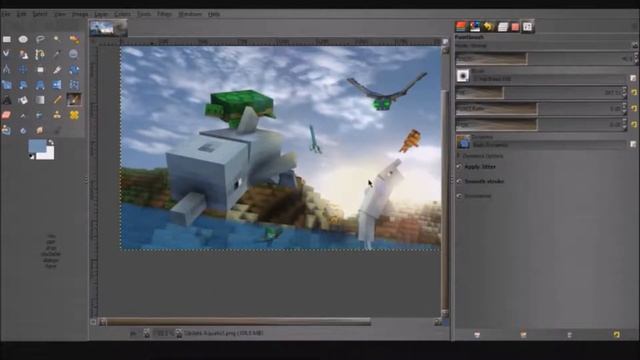Select the Color Picker eyedropper tool
The image size is (640, 360).
[57, 54]
